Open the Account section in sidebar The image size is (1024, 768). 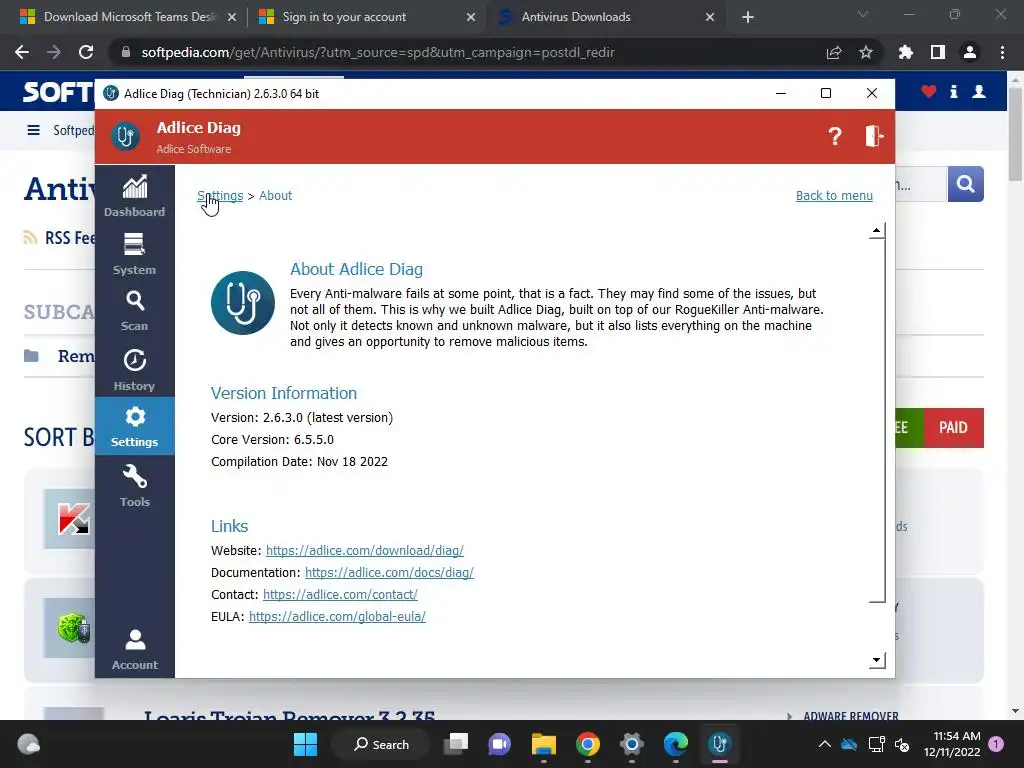click(x=135, y=649)
